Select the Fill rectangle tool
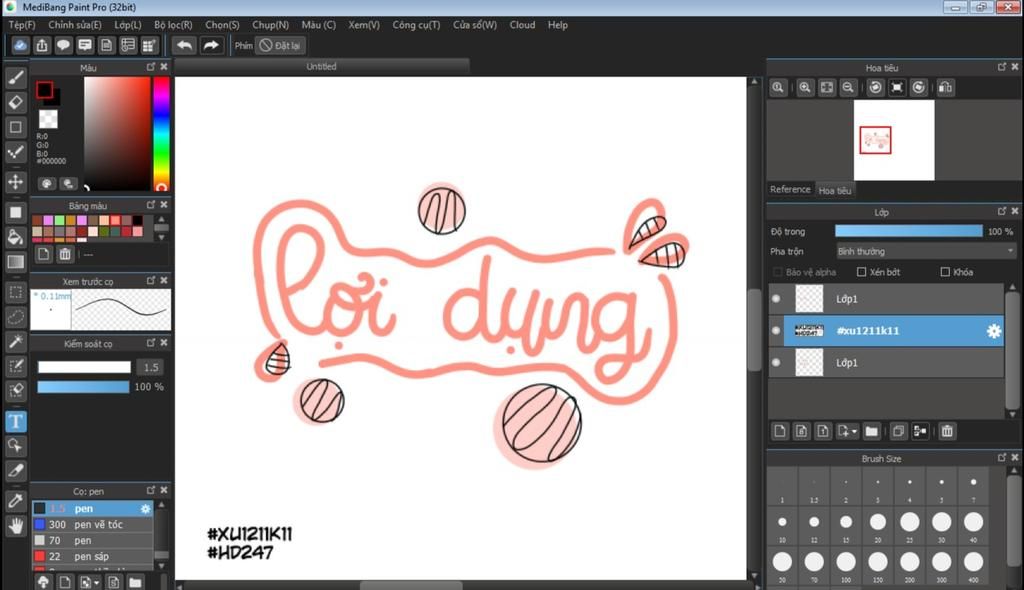Viewport: 1024px width, 590px height. [16, 212]
